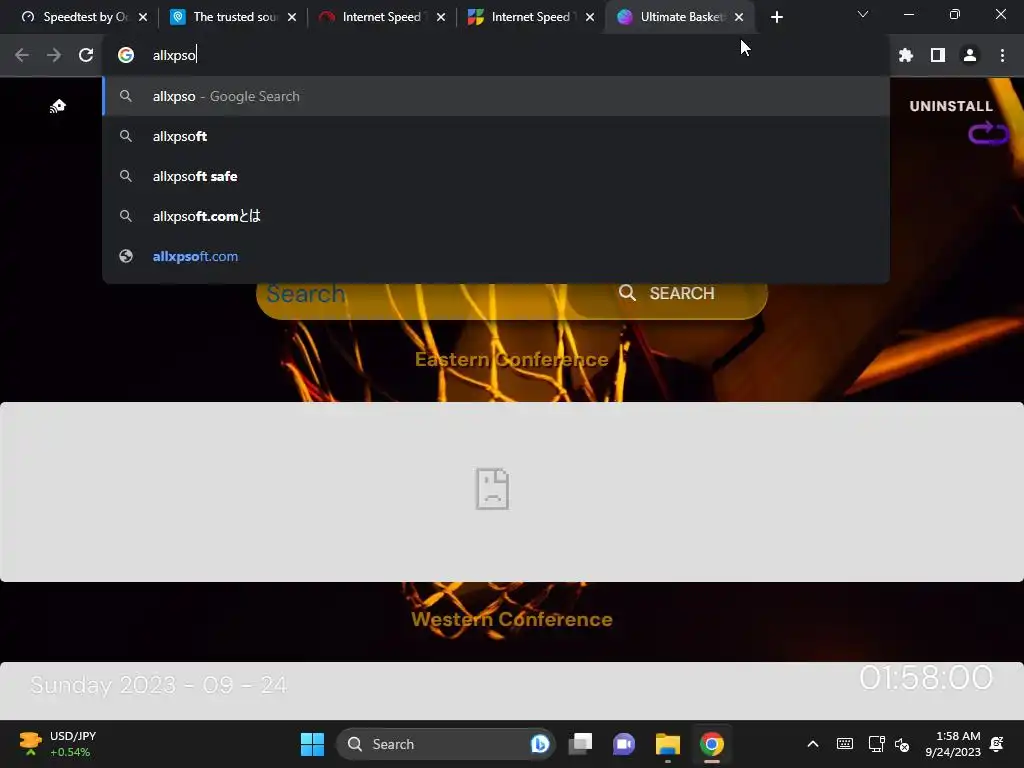Viewport: 1024px width, 768px height.
Task: Click the Chrome taskbar icon
Action: 712,744
